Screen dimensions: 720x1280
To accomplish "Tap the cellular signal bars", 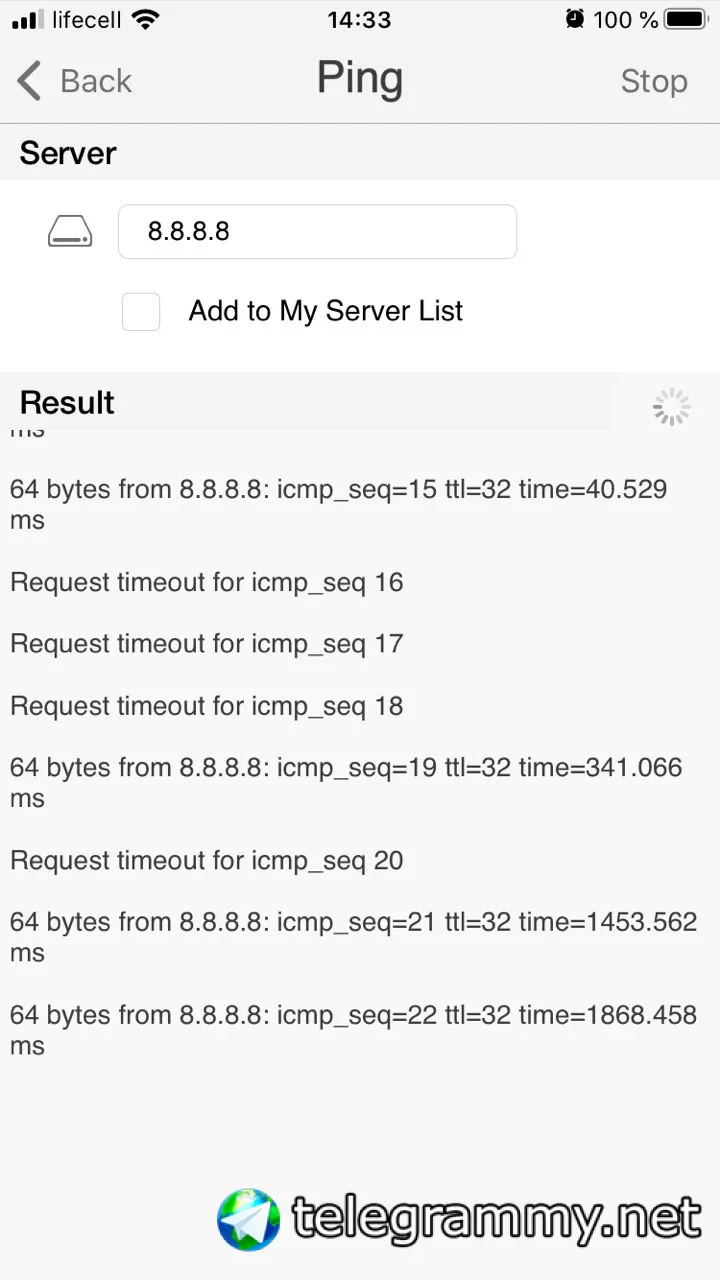I will coord(28,20).
